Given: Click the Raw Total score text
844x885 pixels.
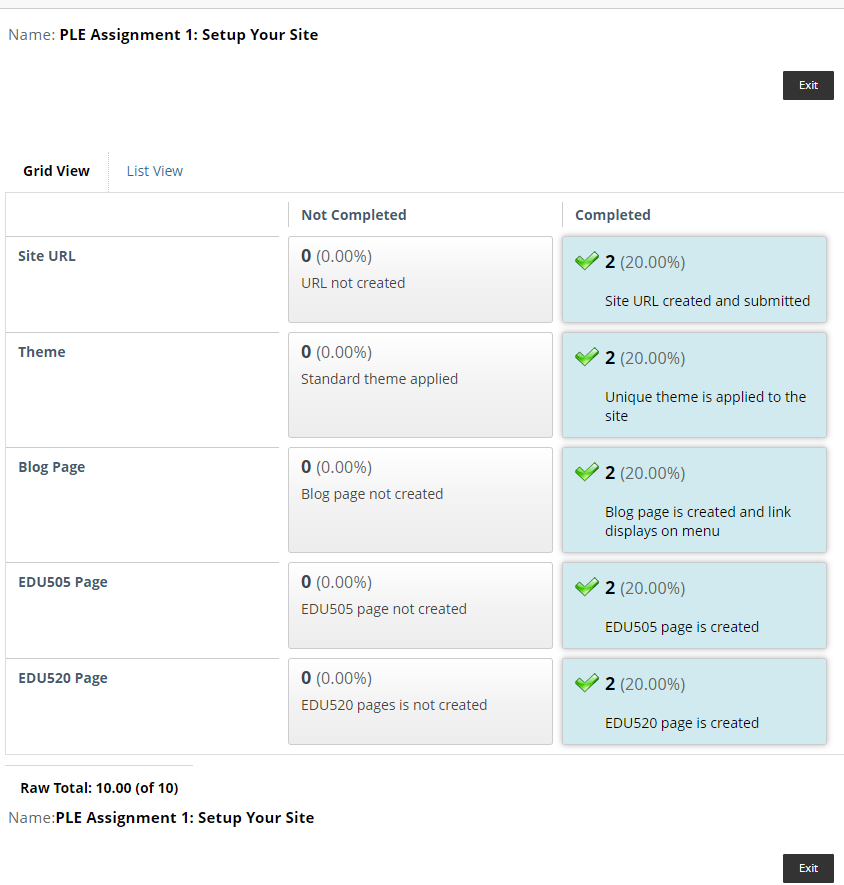Looking at the screenshot, I should pyautogui.click(x=99, y=788).
